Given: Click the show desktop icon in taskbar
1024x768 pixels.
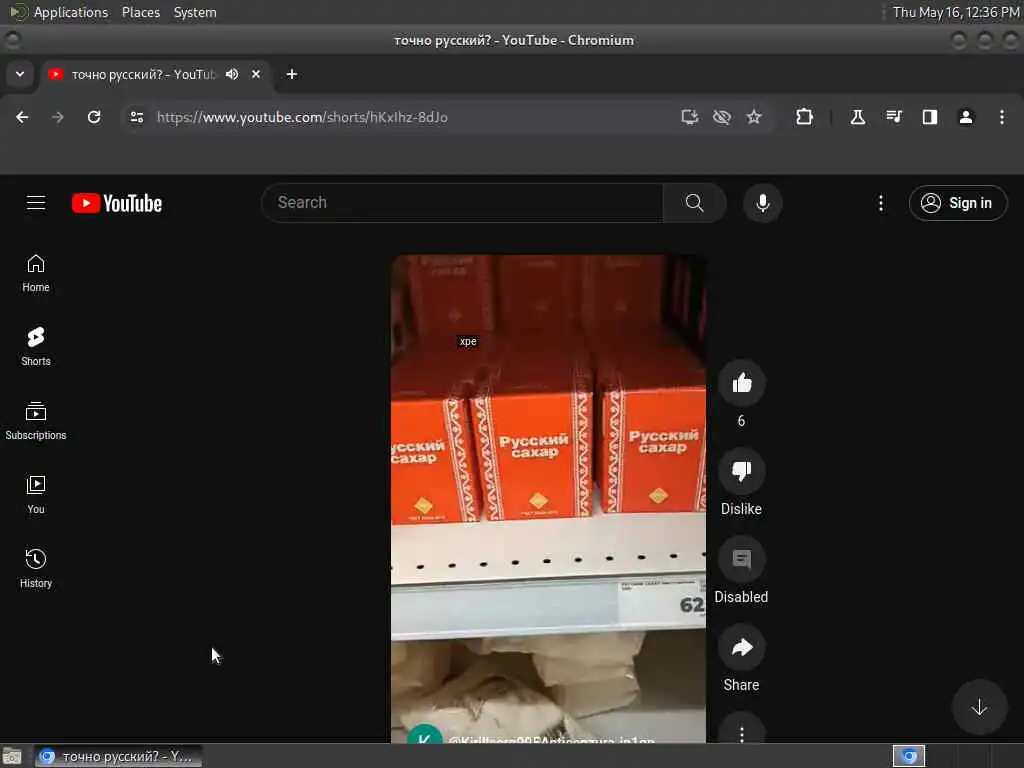Looking at the screenshot, I should 12,756.
